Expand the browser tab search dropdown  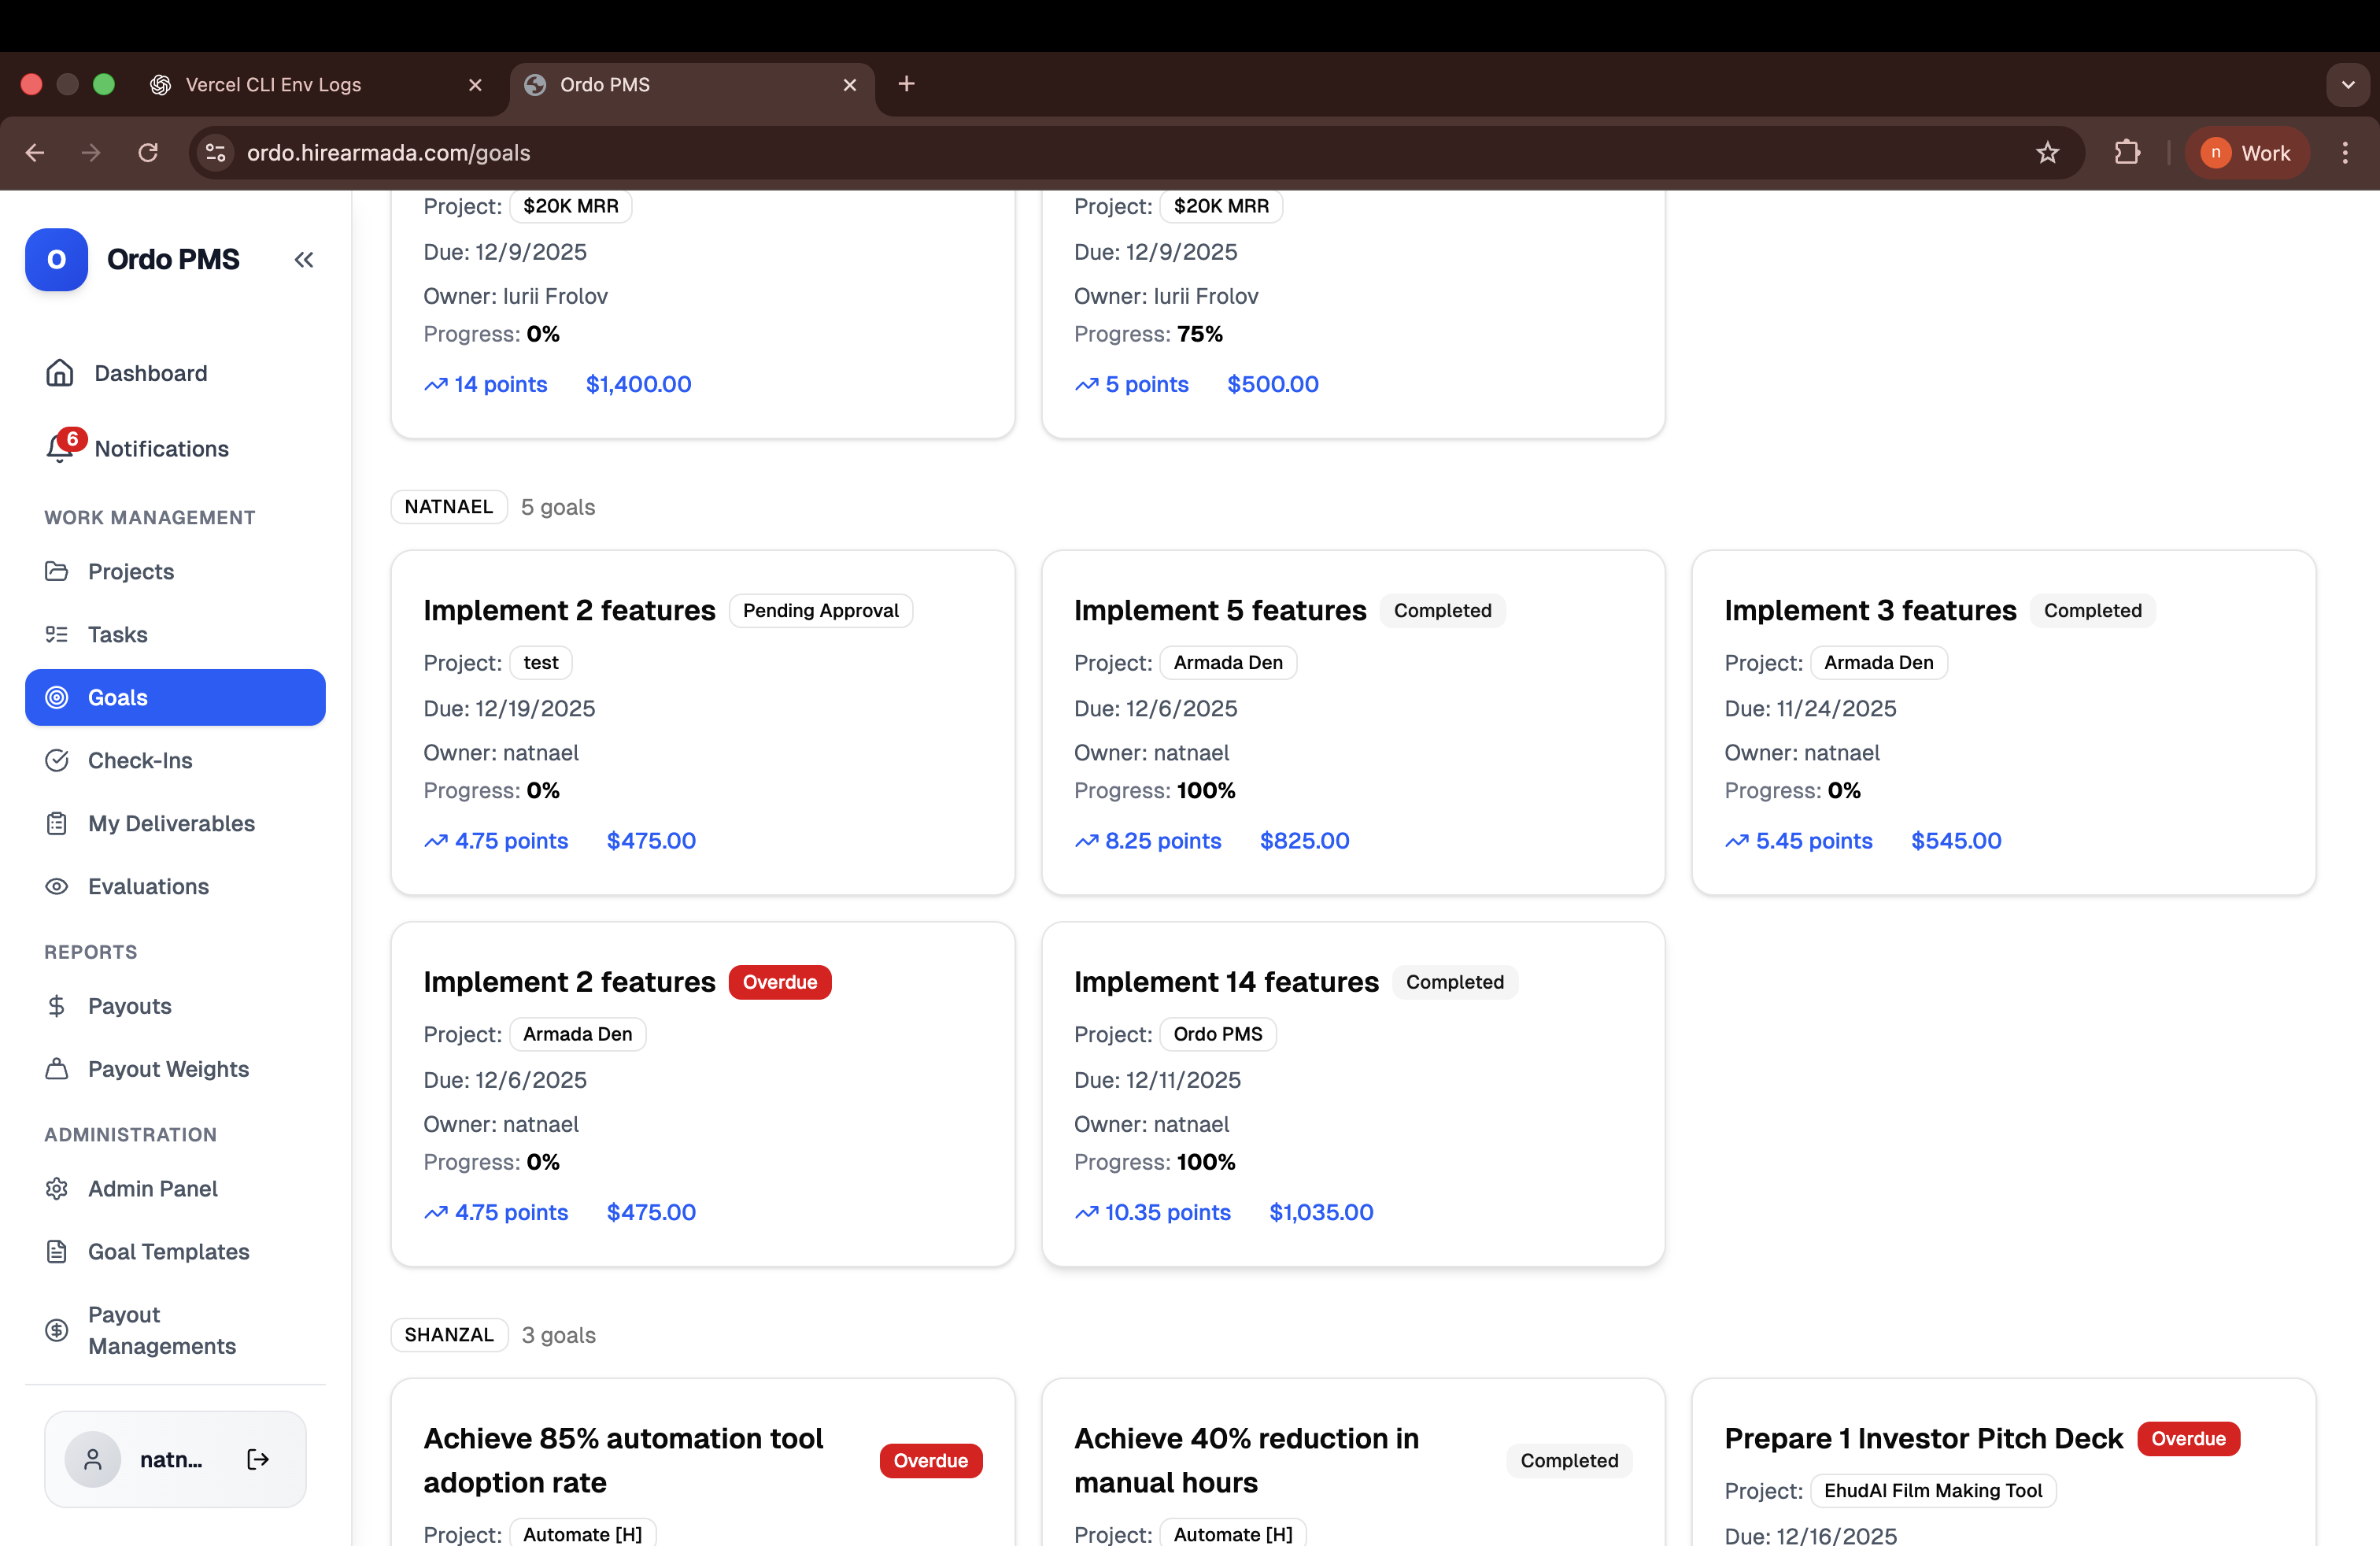pos(2348,85)
